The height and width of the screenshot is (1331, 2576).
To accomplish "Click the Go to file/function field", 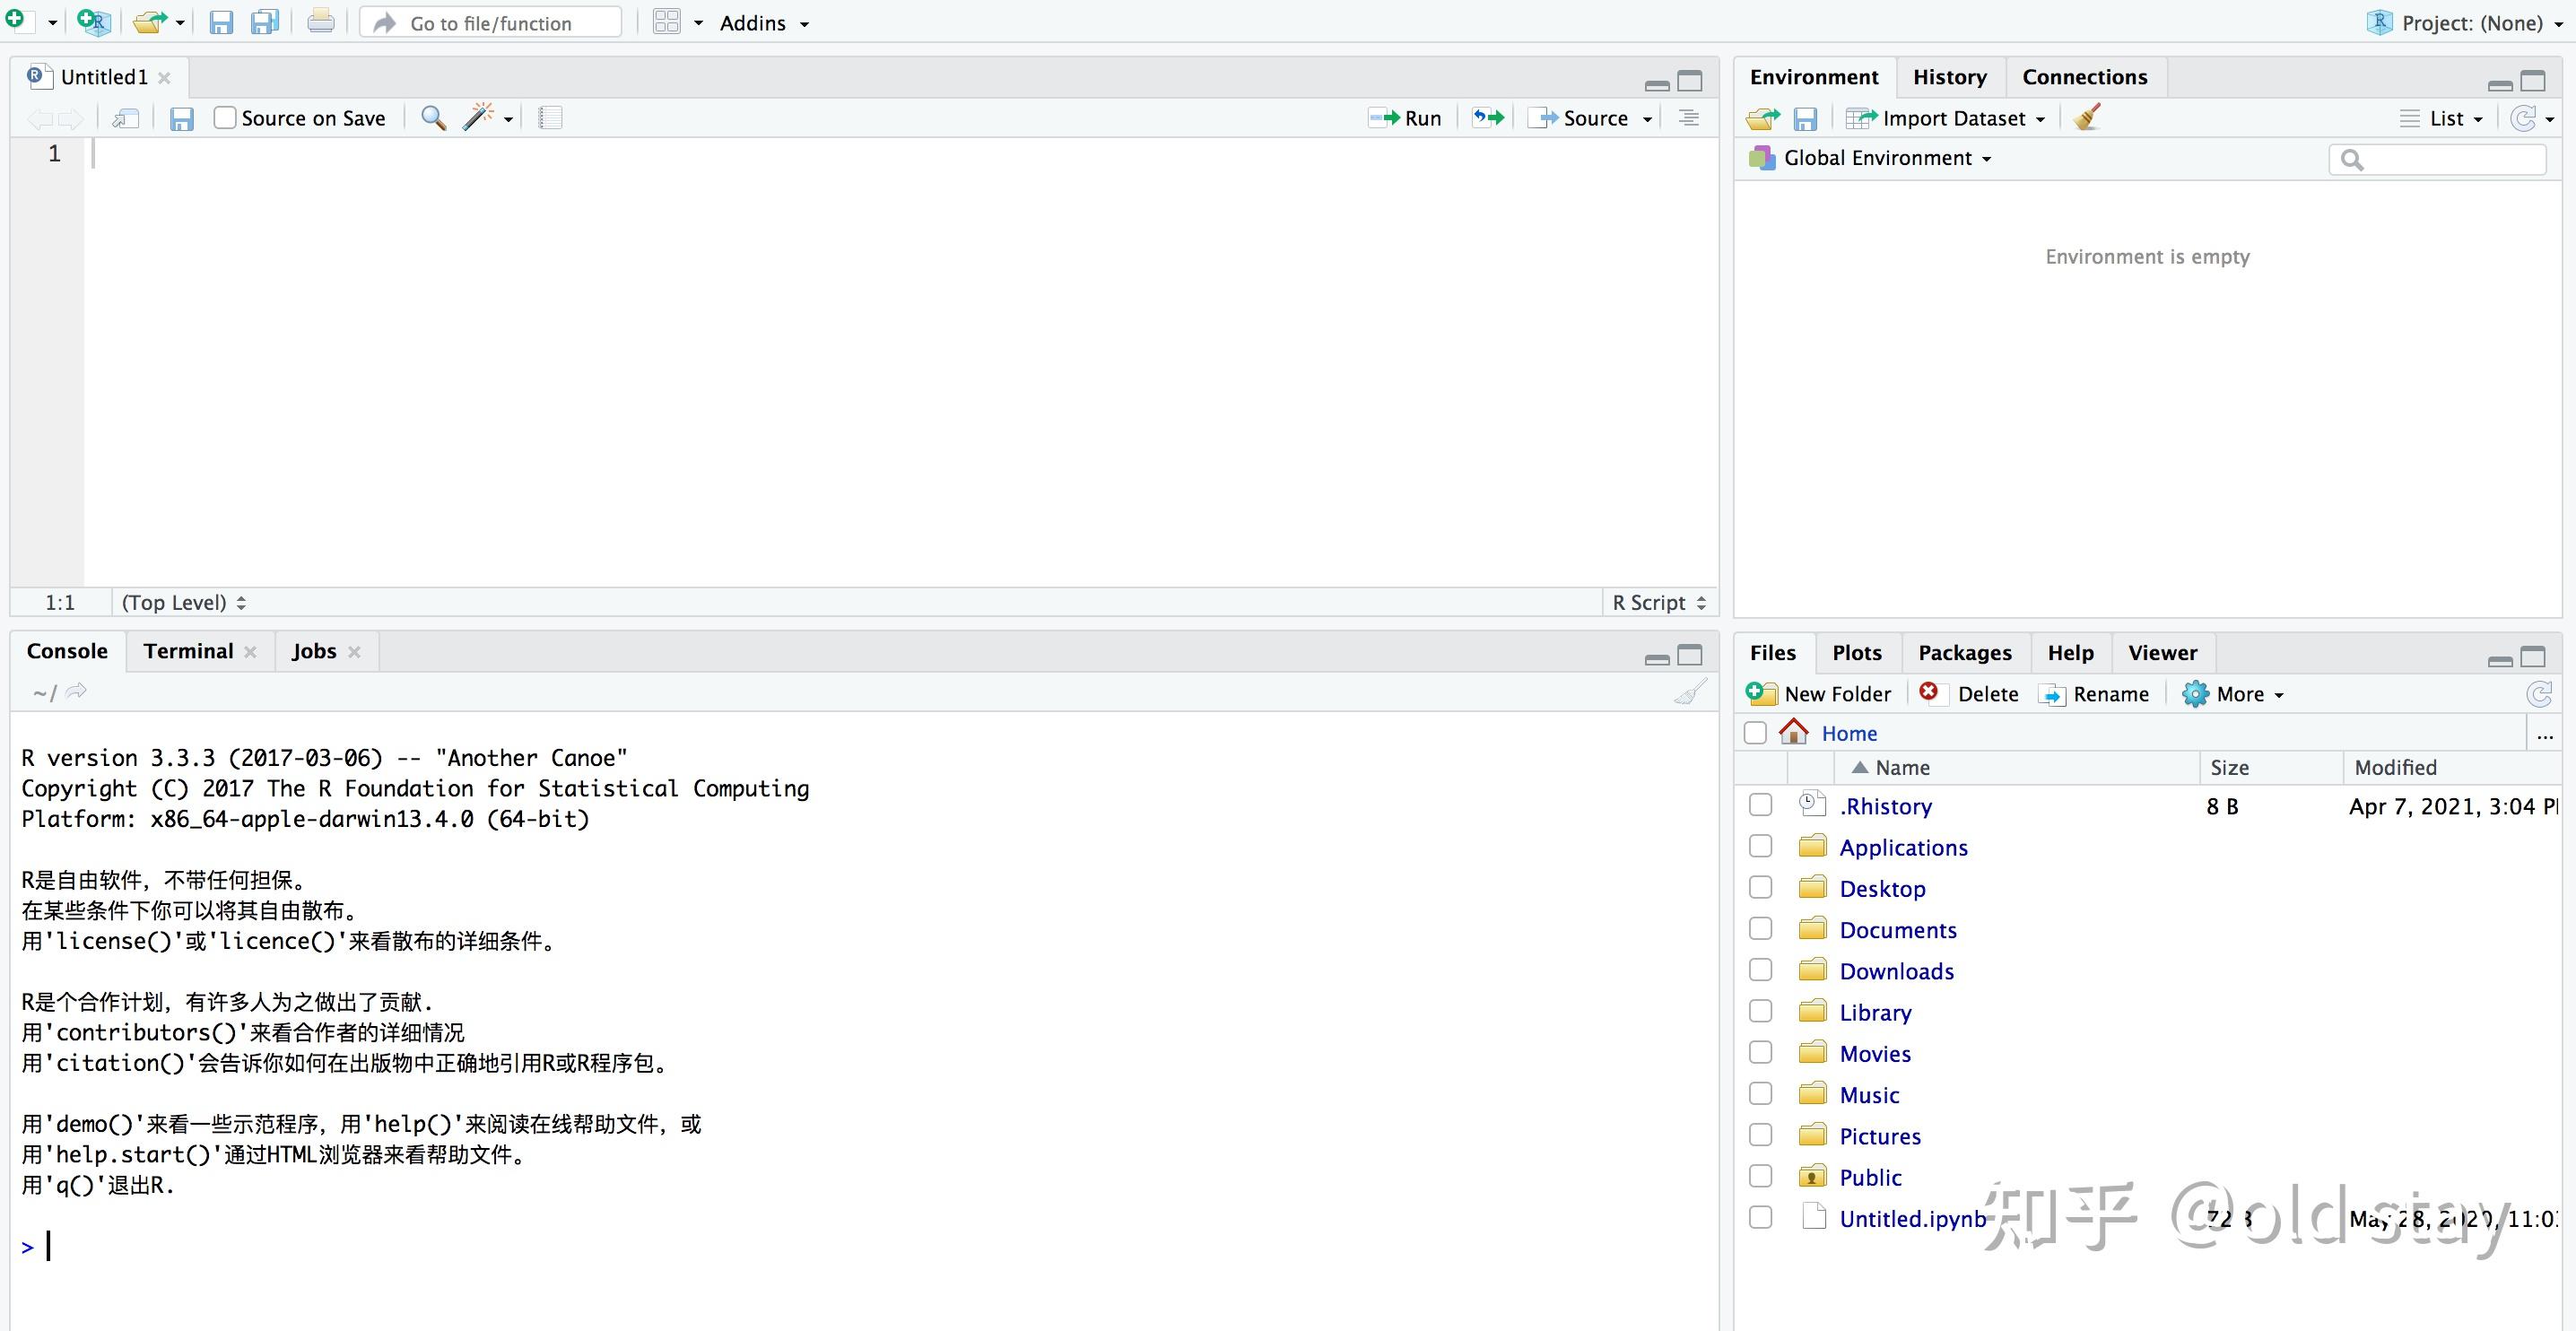I will point(491,23).
